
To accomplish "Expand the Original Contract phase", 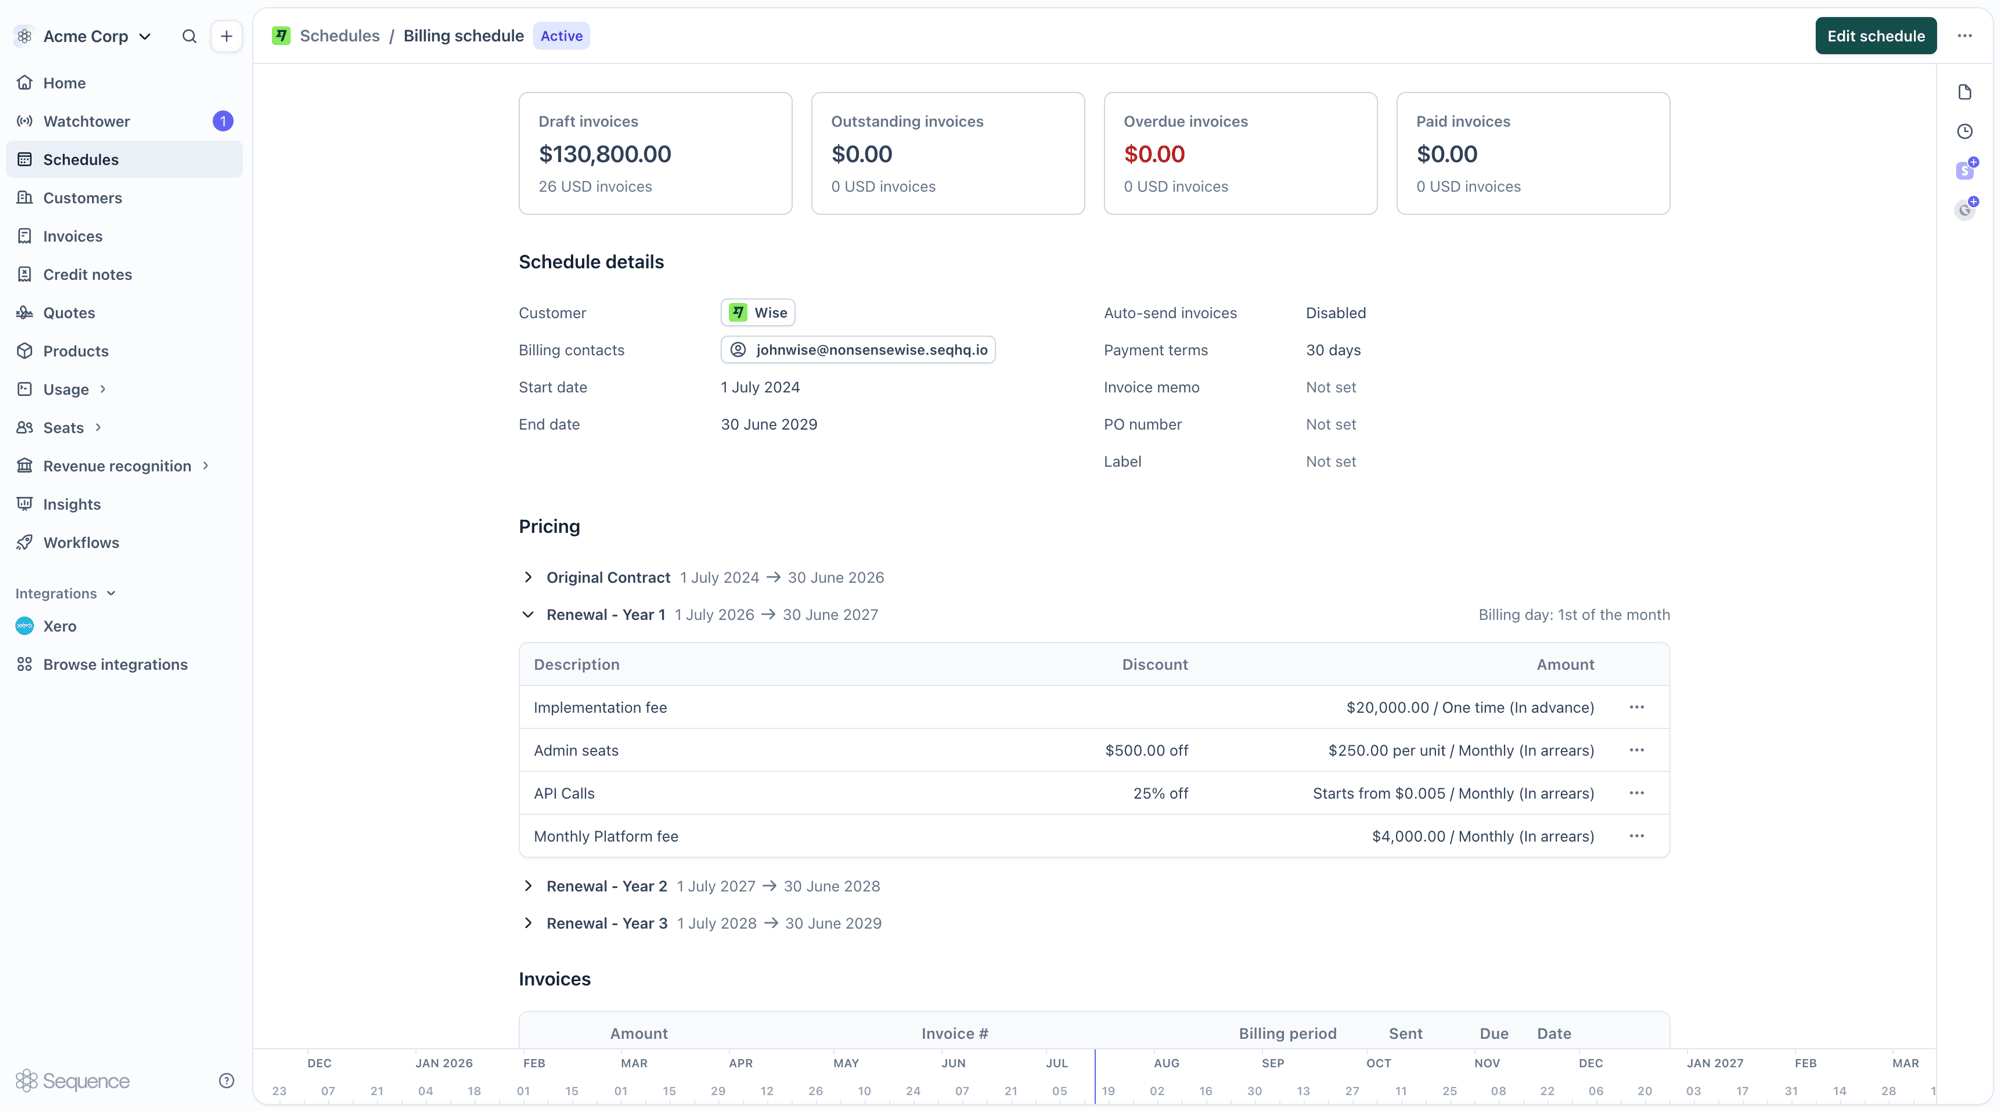I will pyautogui.click(x=528, y=578).
